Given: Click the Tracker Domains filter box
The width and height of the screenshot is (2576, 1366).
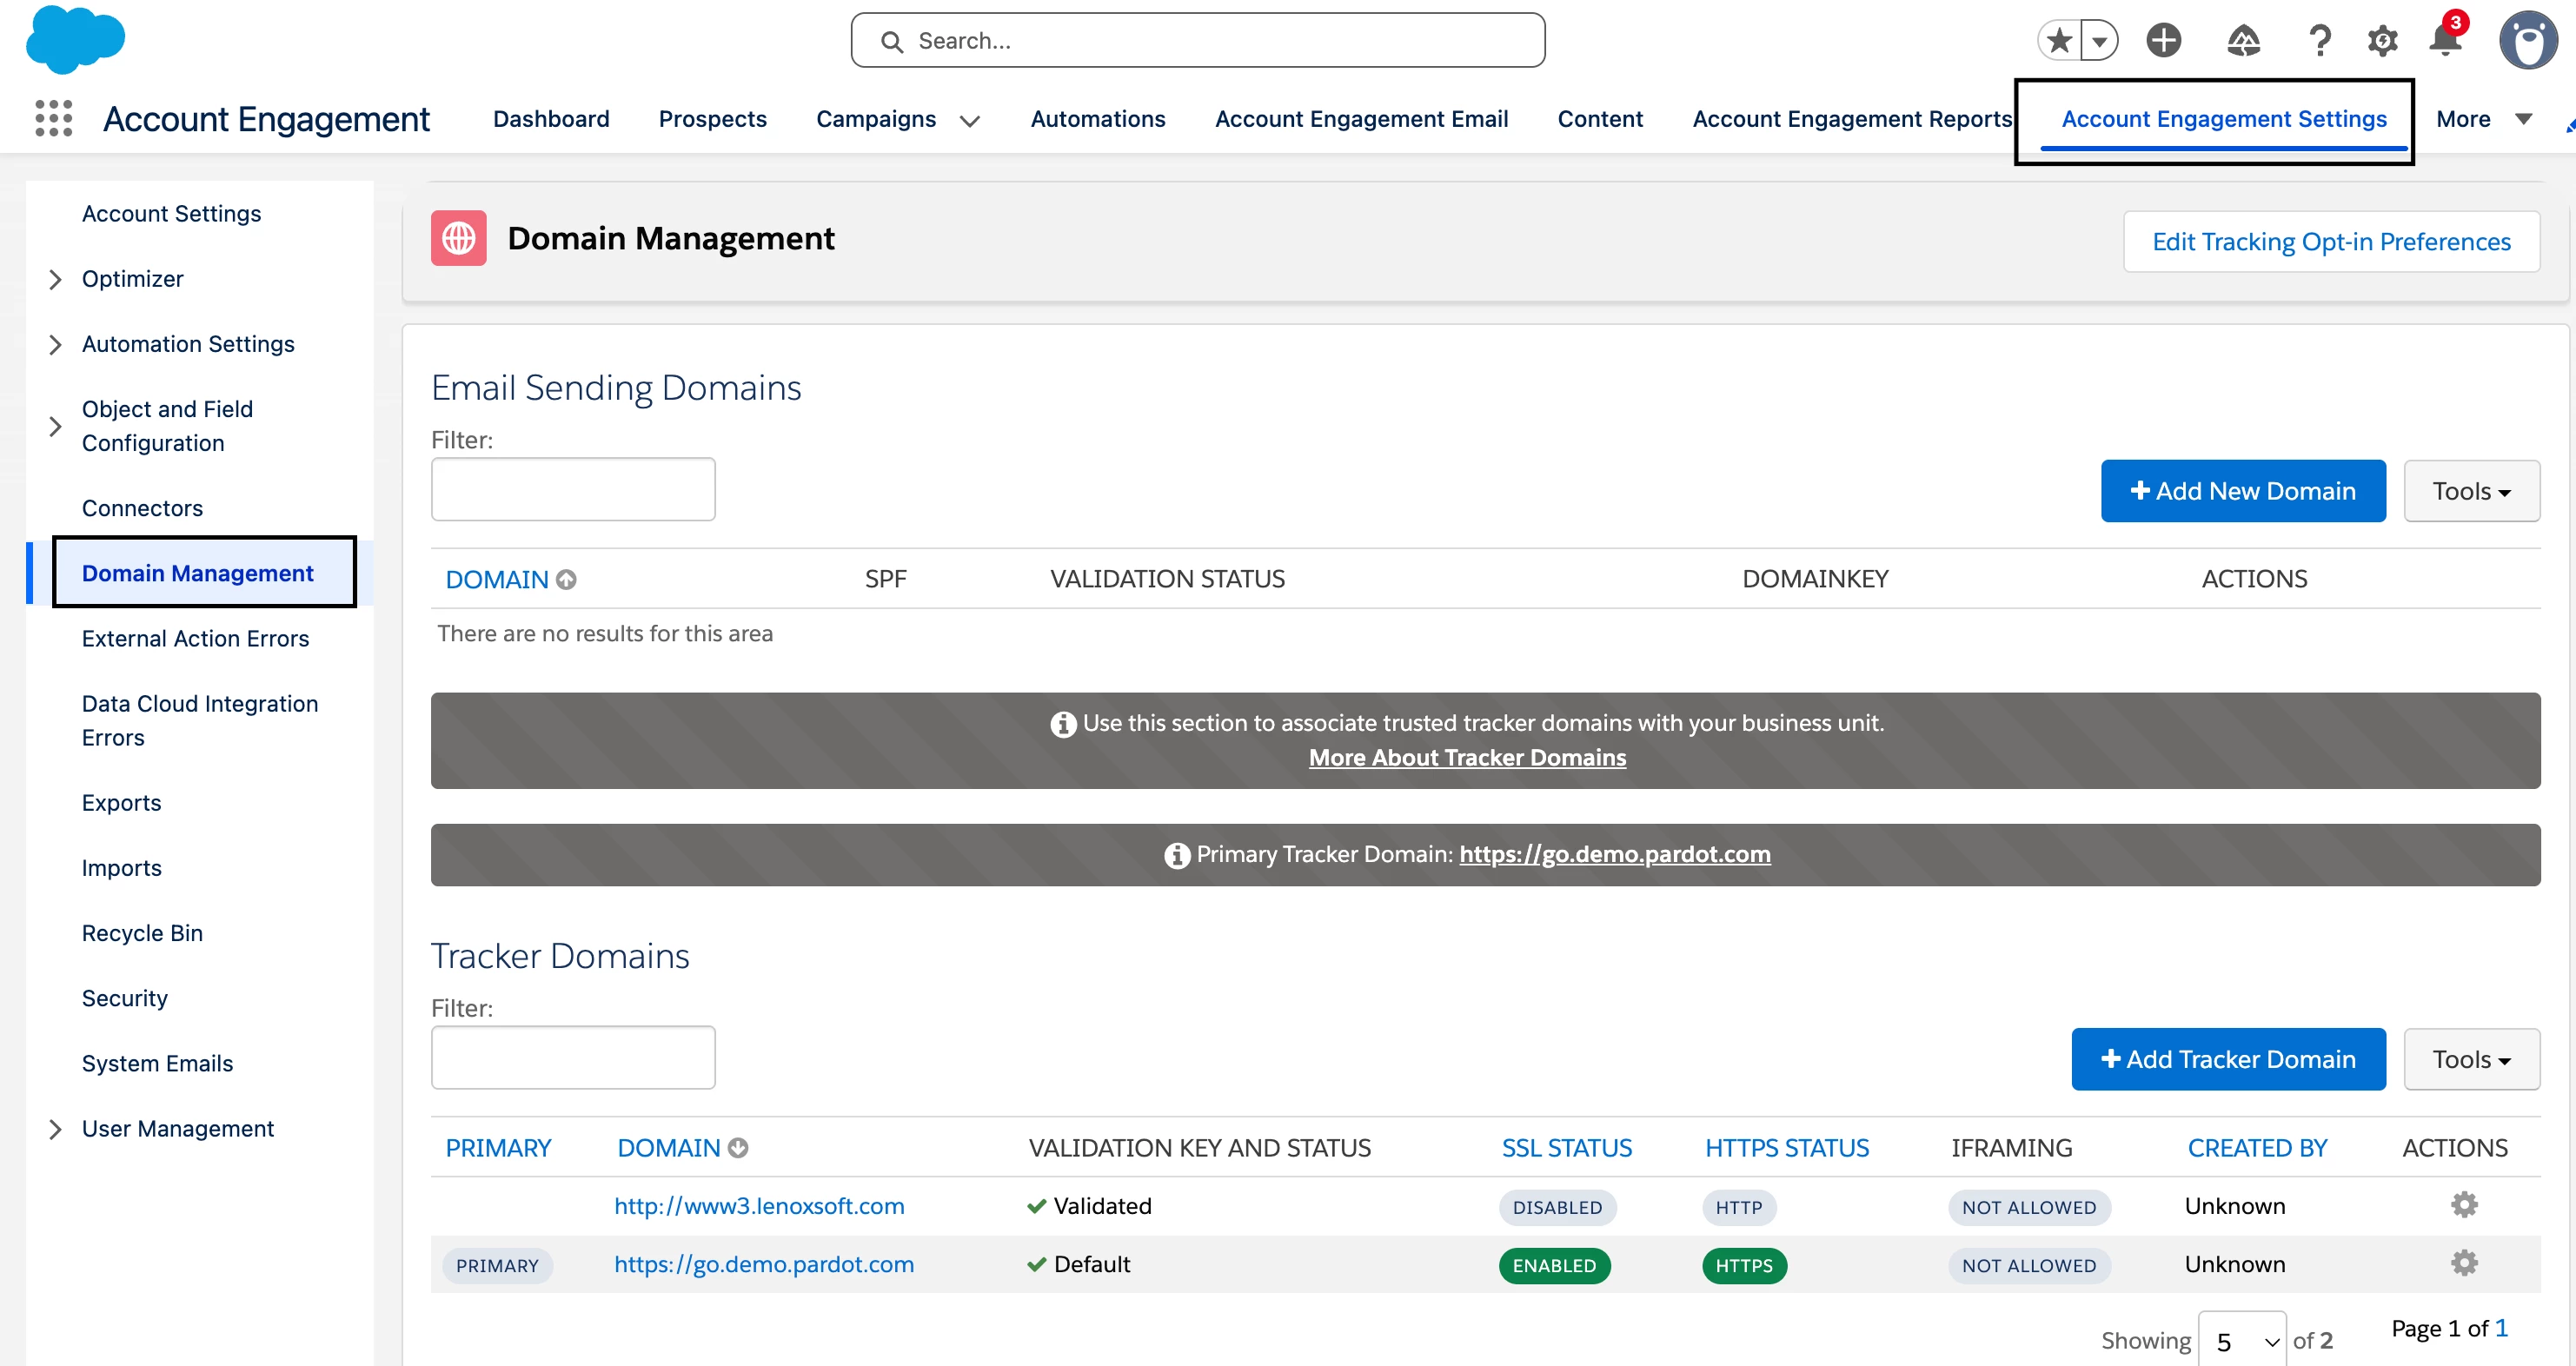Looking at the screenshot, I should 573,1057.
